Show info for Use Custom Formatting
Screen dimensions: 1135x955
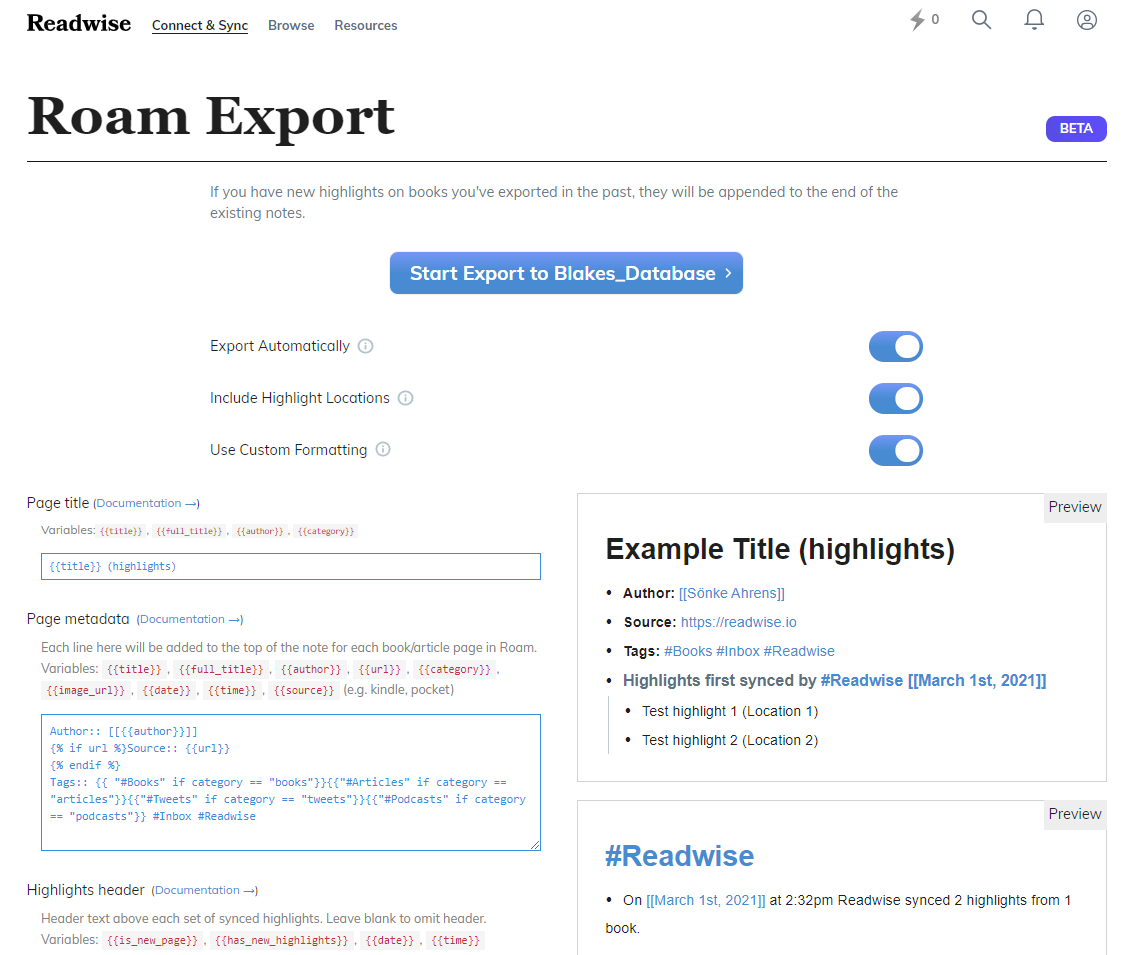[383, 450]
